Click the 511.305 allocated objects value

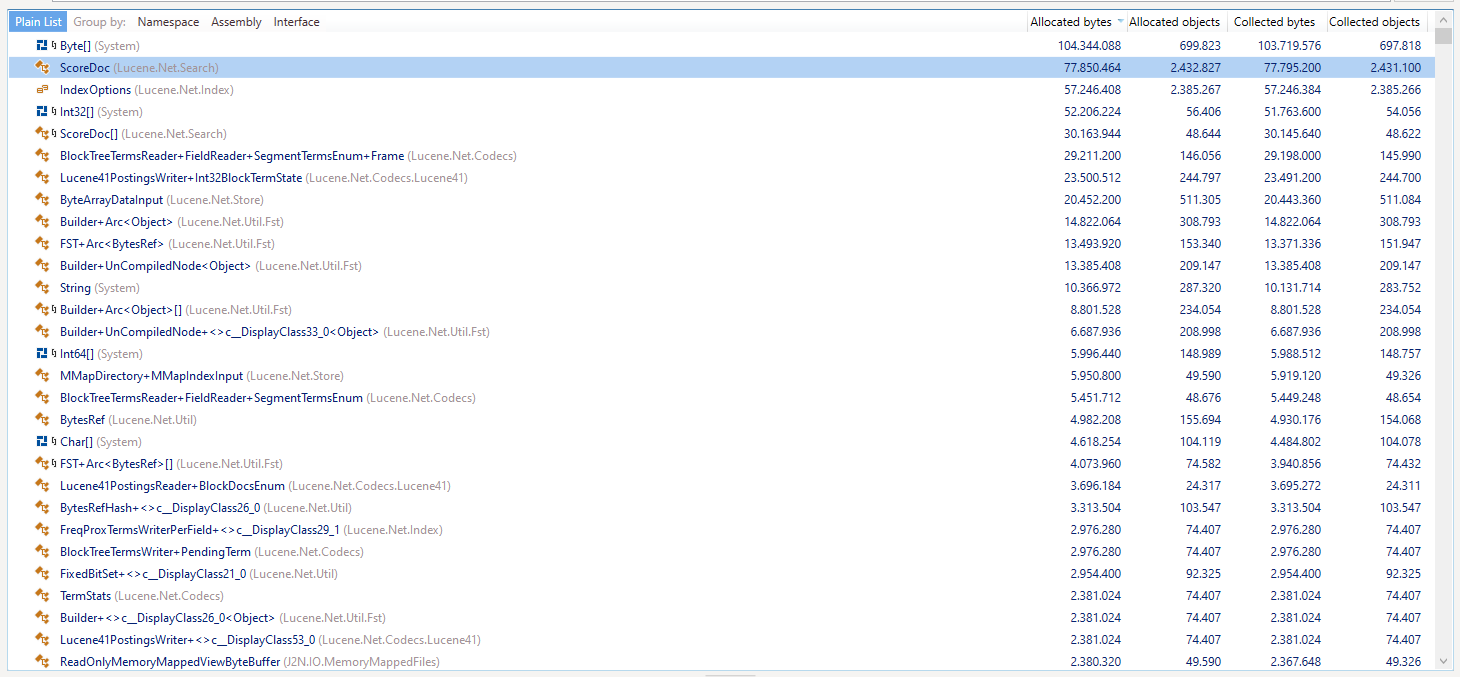click(x=1200, y=200)
